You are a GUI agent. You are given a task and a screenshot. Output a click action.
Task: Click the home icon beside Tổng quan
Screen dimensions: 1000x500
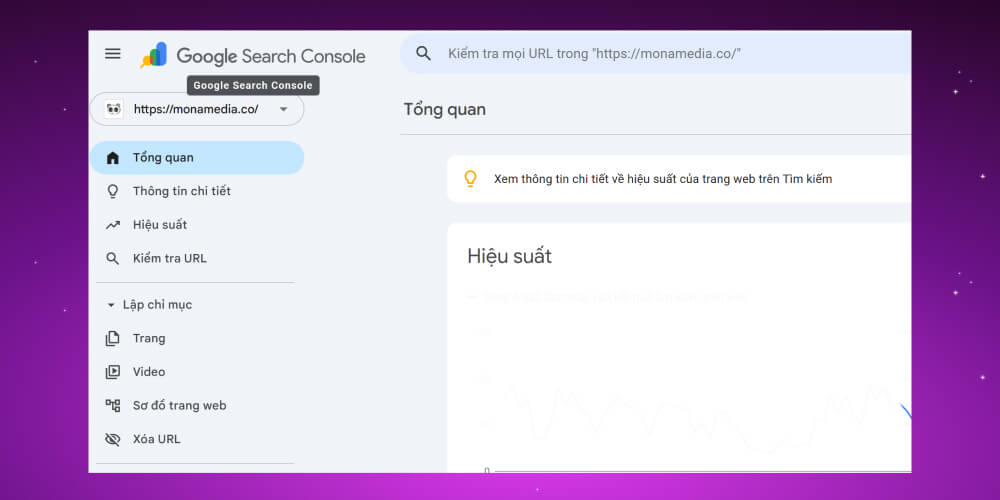(113, 158)
